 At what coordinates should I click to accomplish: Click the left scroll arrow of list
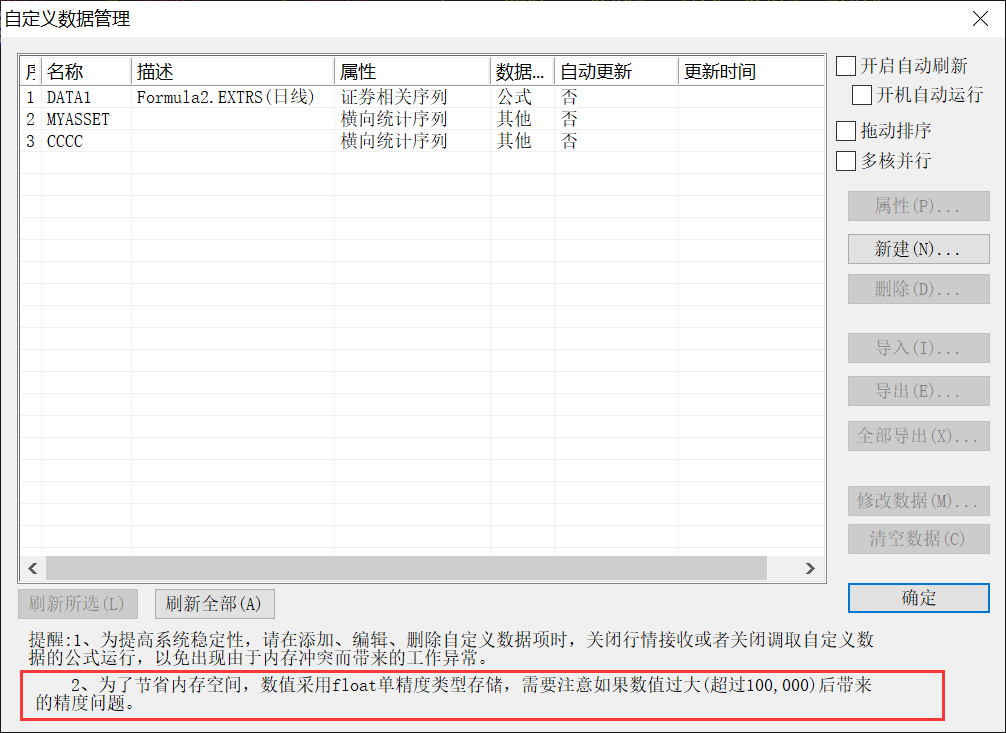tap(33, 568)
